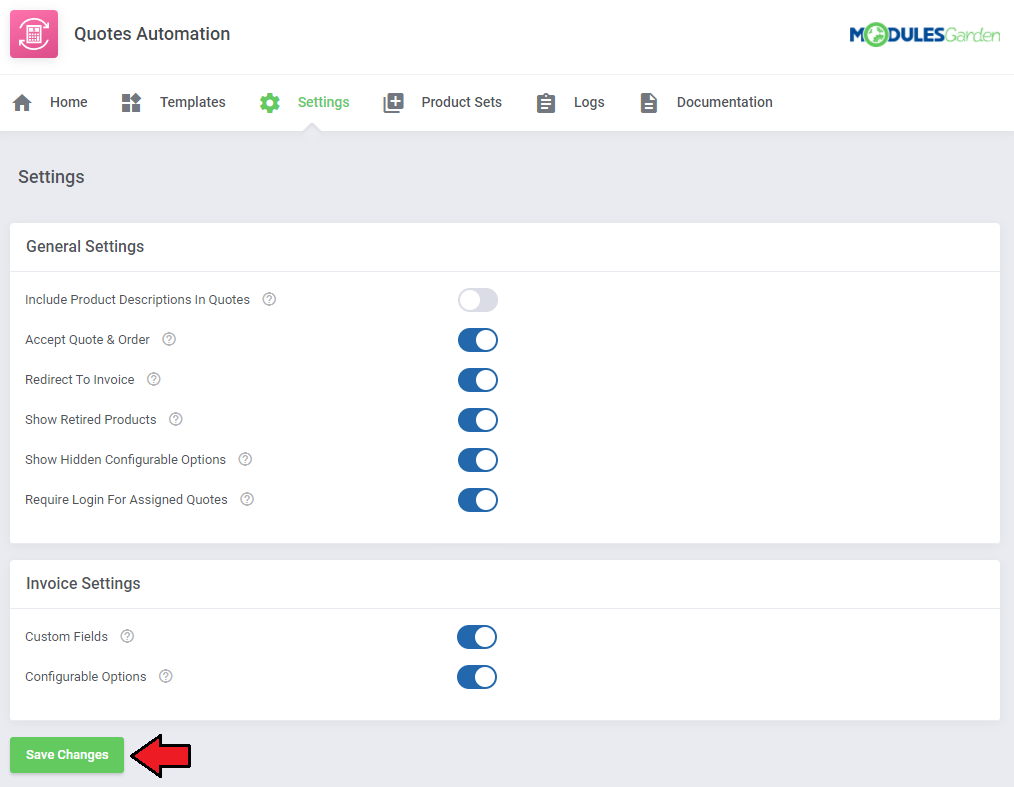Click the General Settings section header
This screenshot has height=787, width=1014.
click(85, 247)
